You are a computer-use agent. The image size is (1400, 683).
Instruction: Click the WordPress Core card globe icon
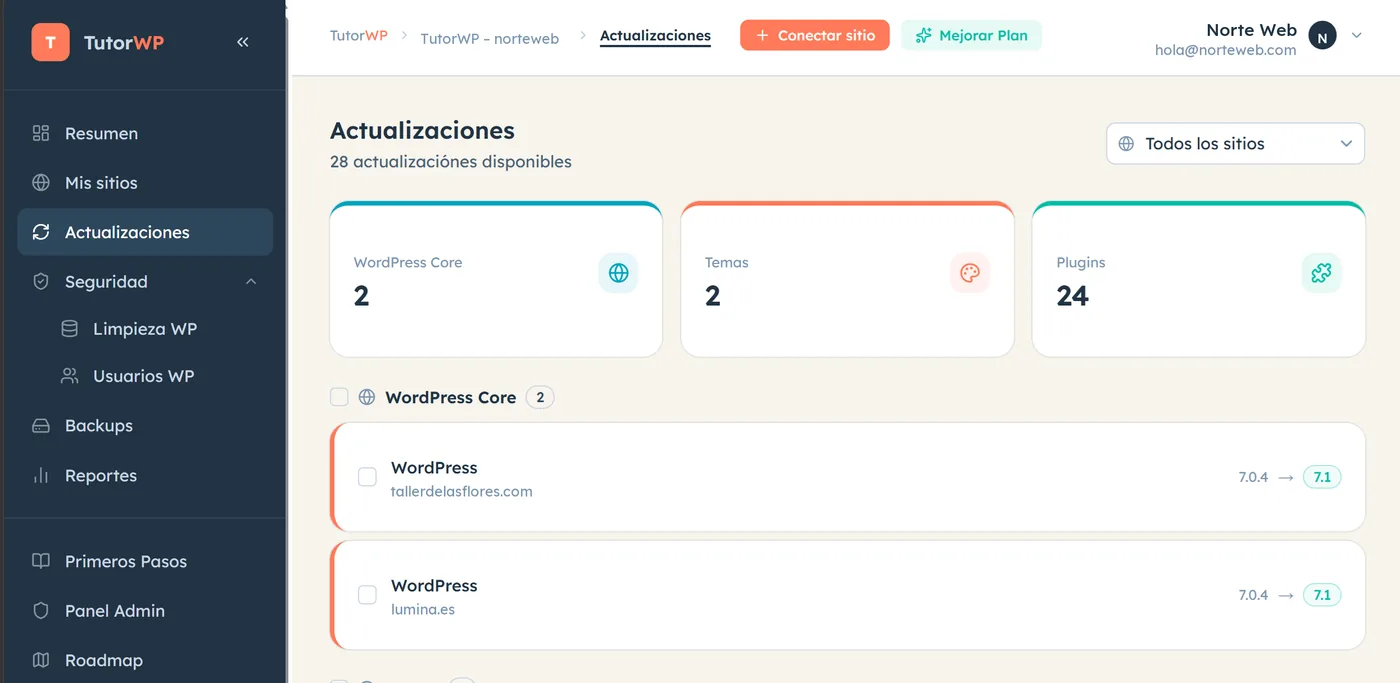(618, 273)
